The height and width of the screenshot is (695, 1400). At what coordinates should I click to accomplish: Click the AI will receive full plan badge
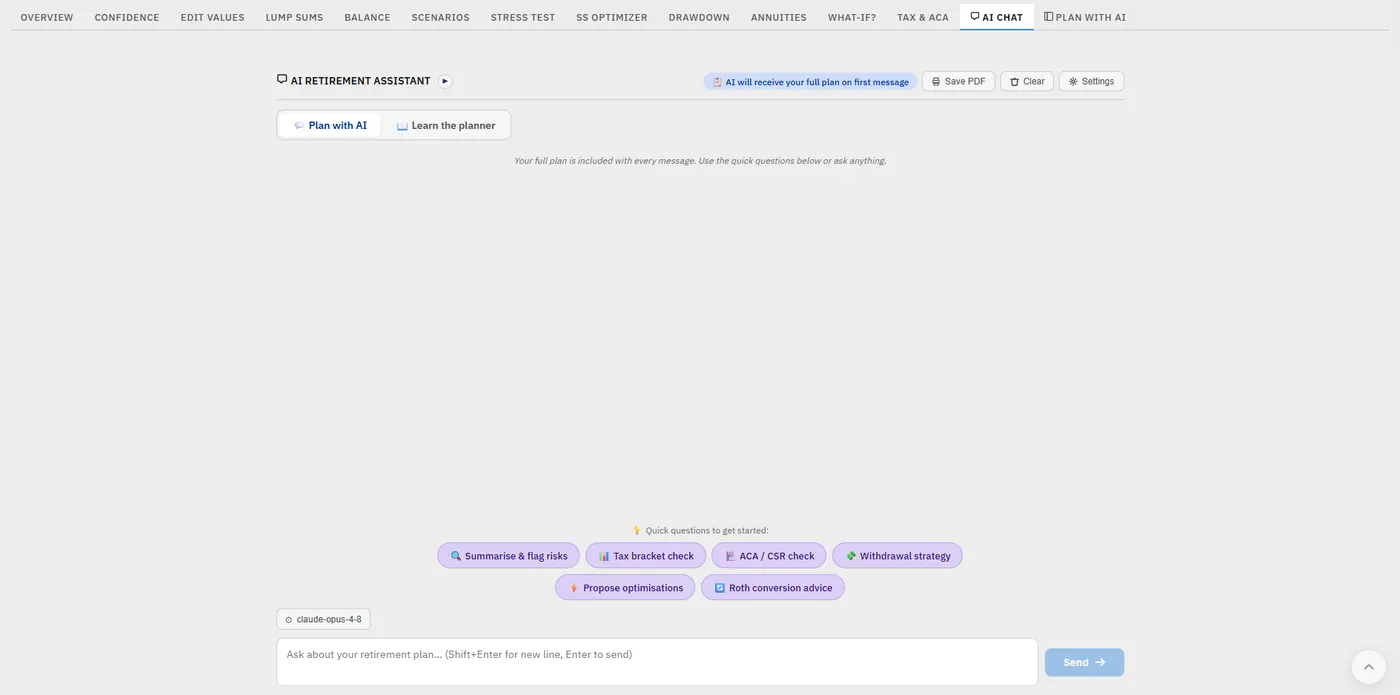point(810,82)
